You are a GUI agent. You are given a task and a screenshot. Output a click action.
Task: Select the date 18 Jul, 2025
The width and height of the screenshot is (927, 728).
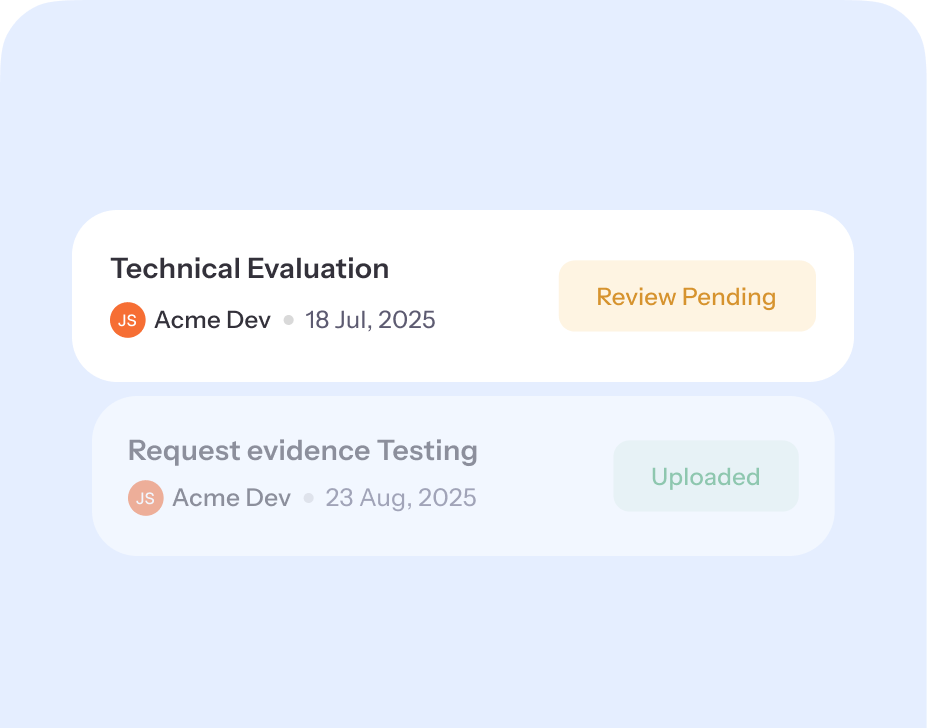[x=370, y=320]
